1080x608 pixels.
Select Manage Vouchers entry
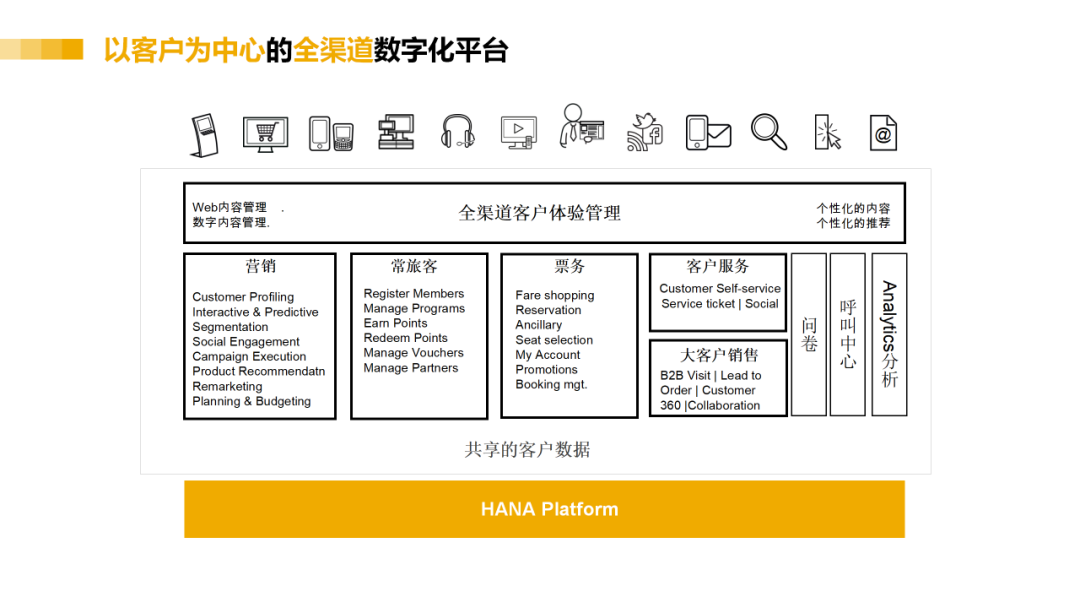(x=414, y=353)
